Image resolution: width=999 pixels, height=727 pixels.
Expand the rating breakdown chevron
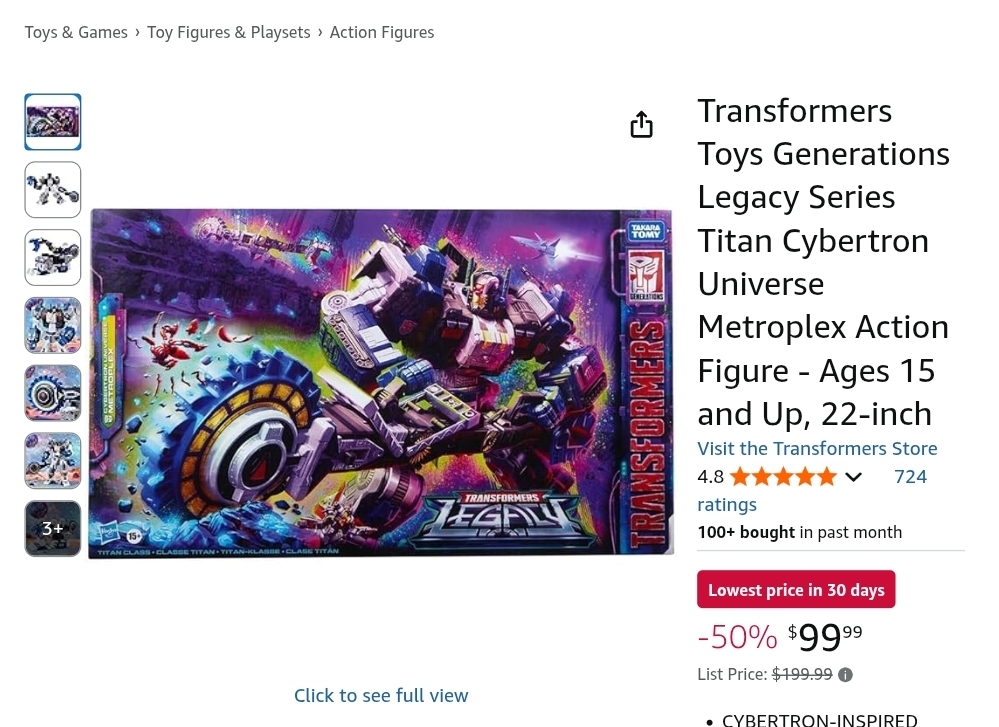point(853,477)
